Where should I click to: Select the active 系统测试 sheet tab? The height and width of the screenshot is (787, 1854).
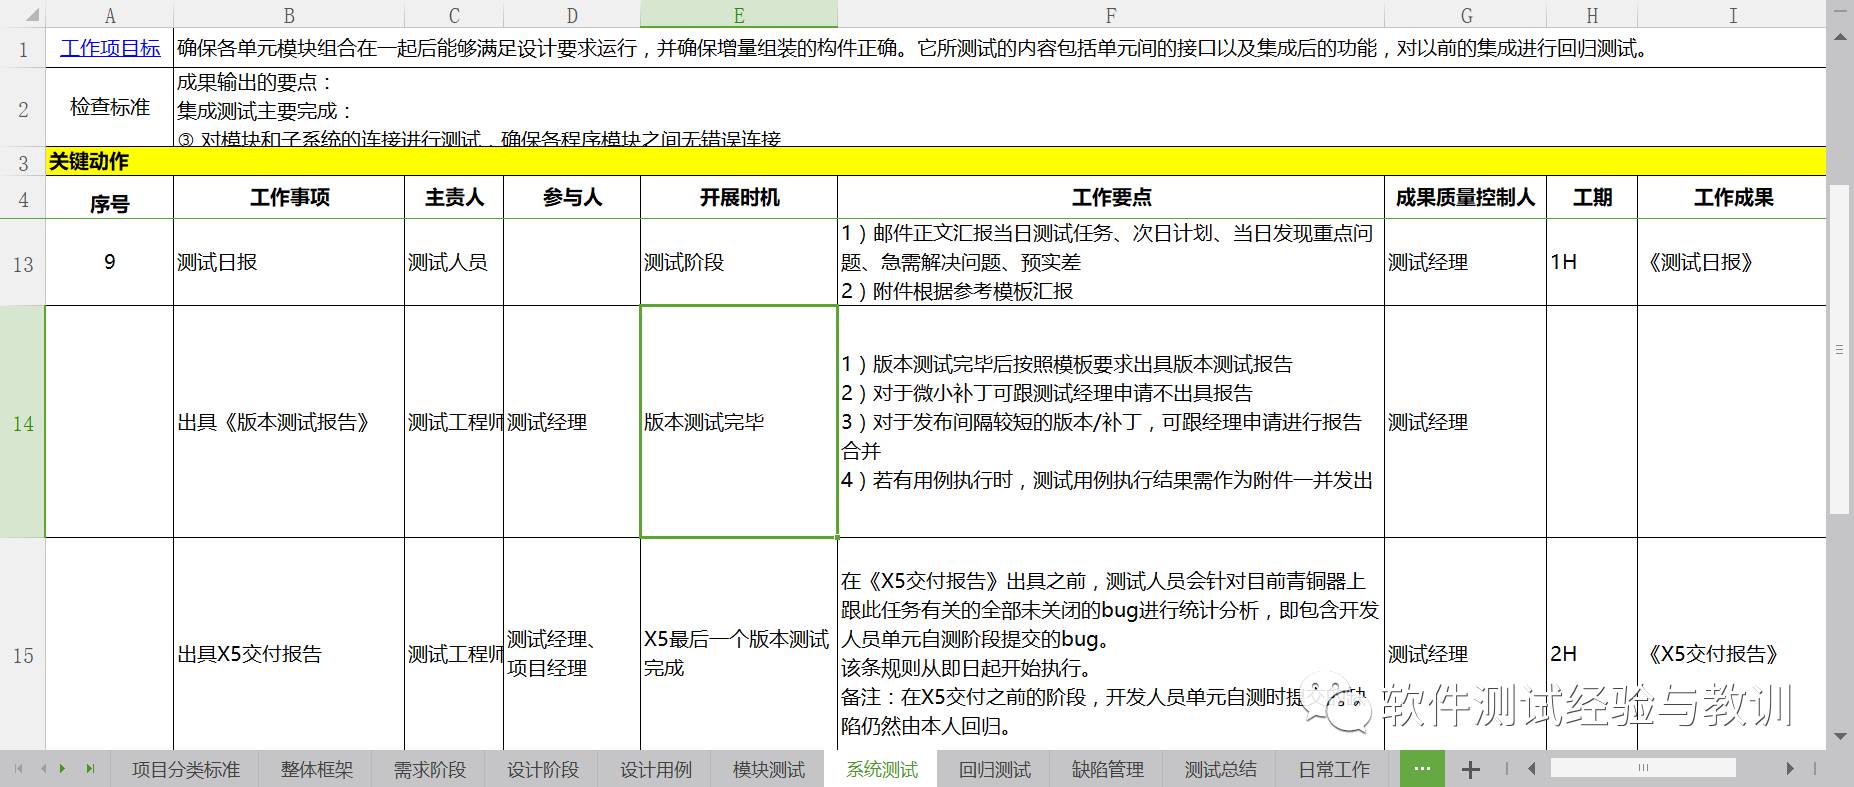(881, 769)
